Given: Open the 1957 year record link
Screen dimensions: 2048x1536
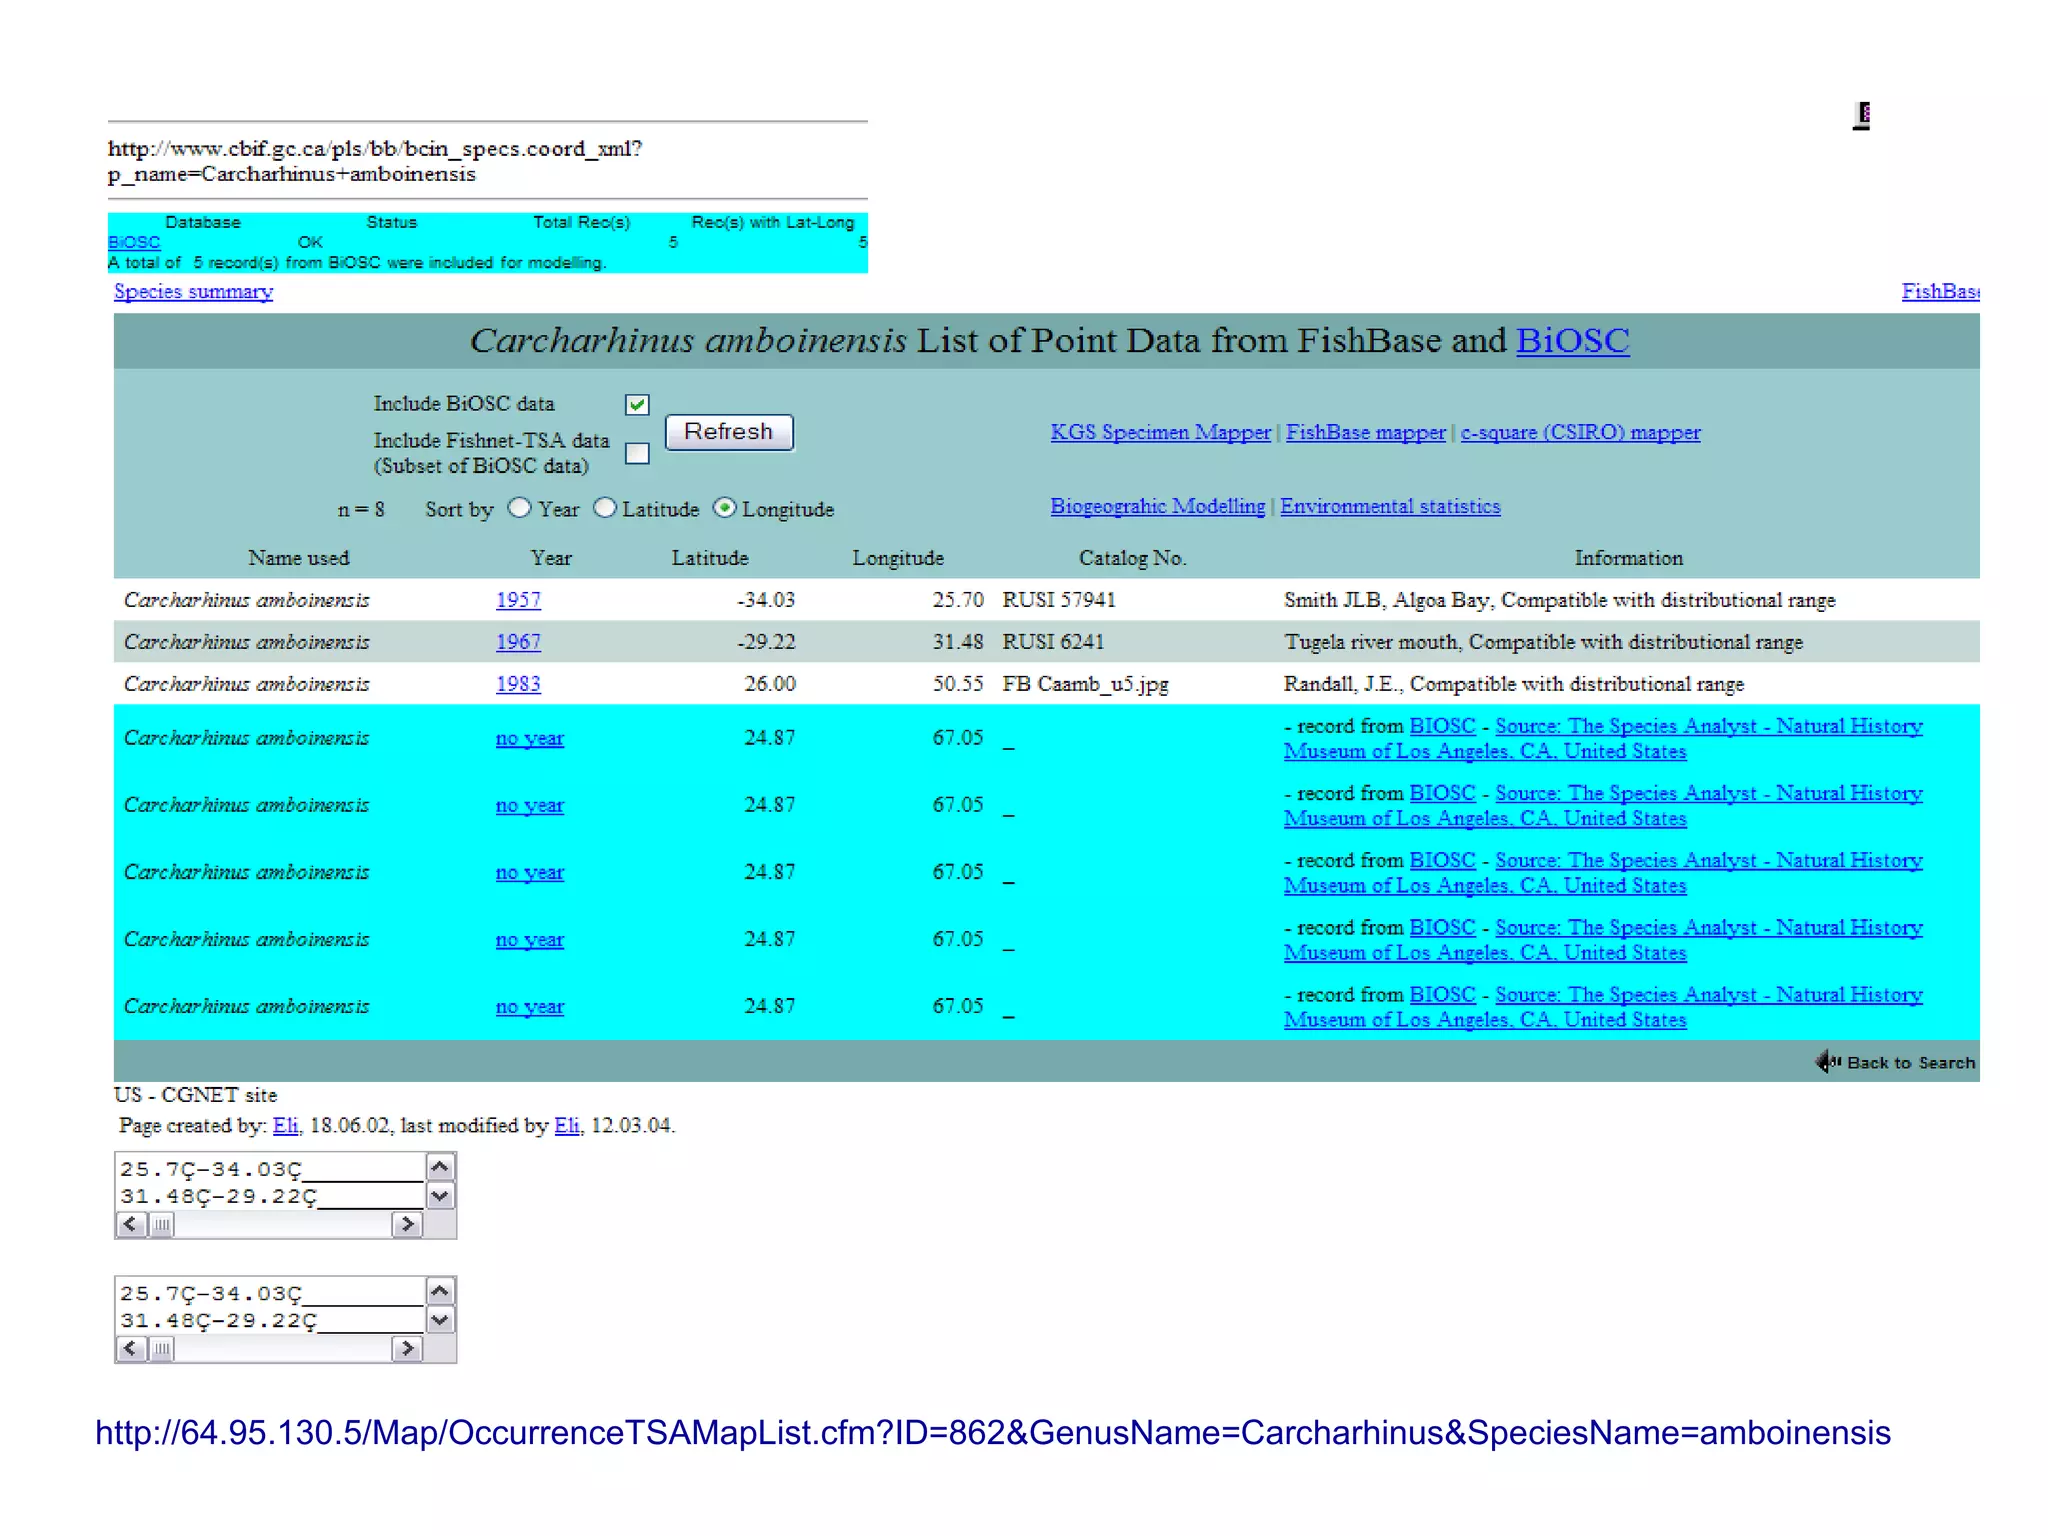Looking at the screenshot, I should [x=518, y=600].
